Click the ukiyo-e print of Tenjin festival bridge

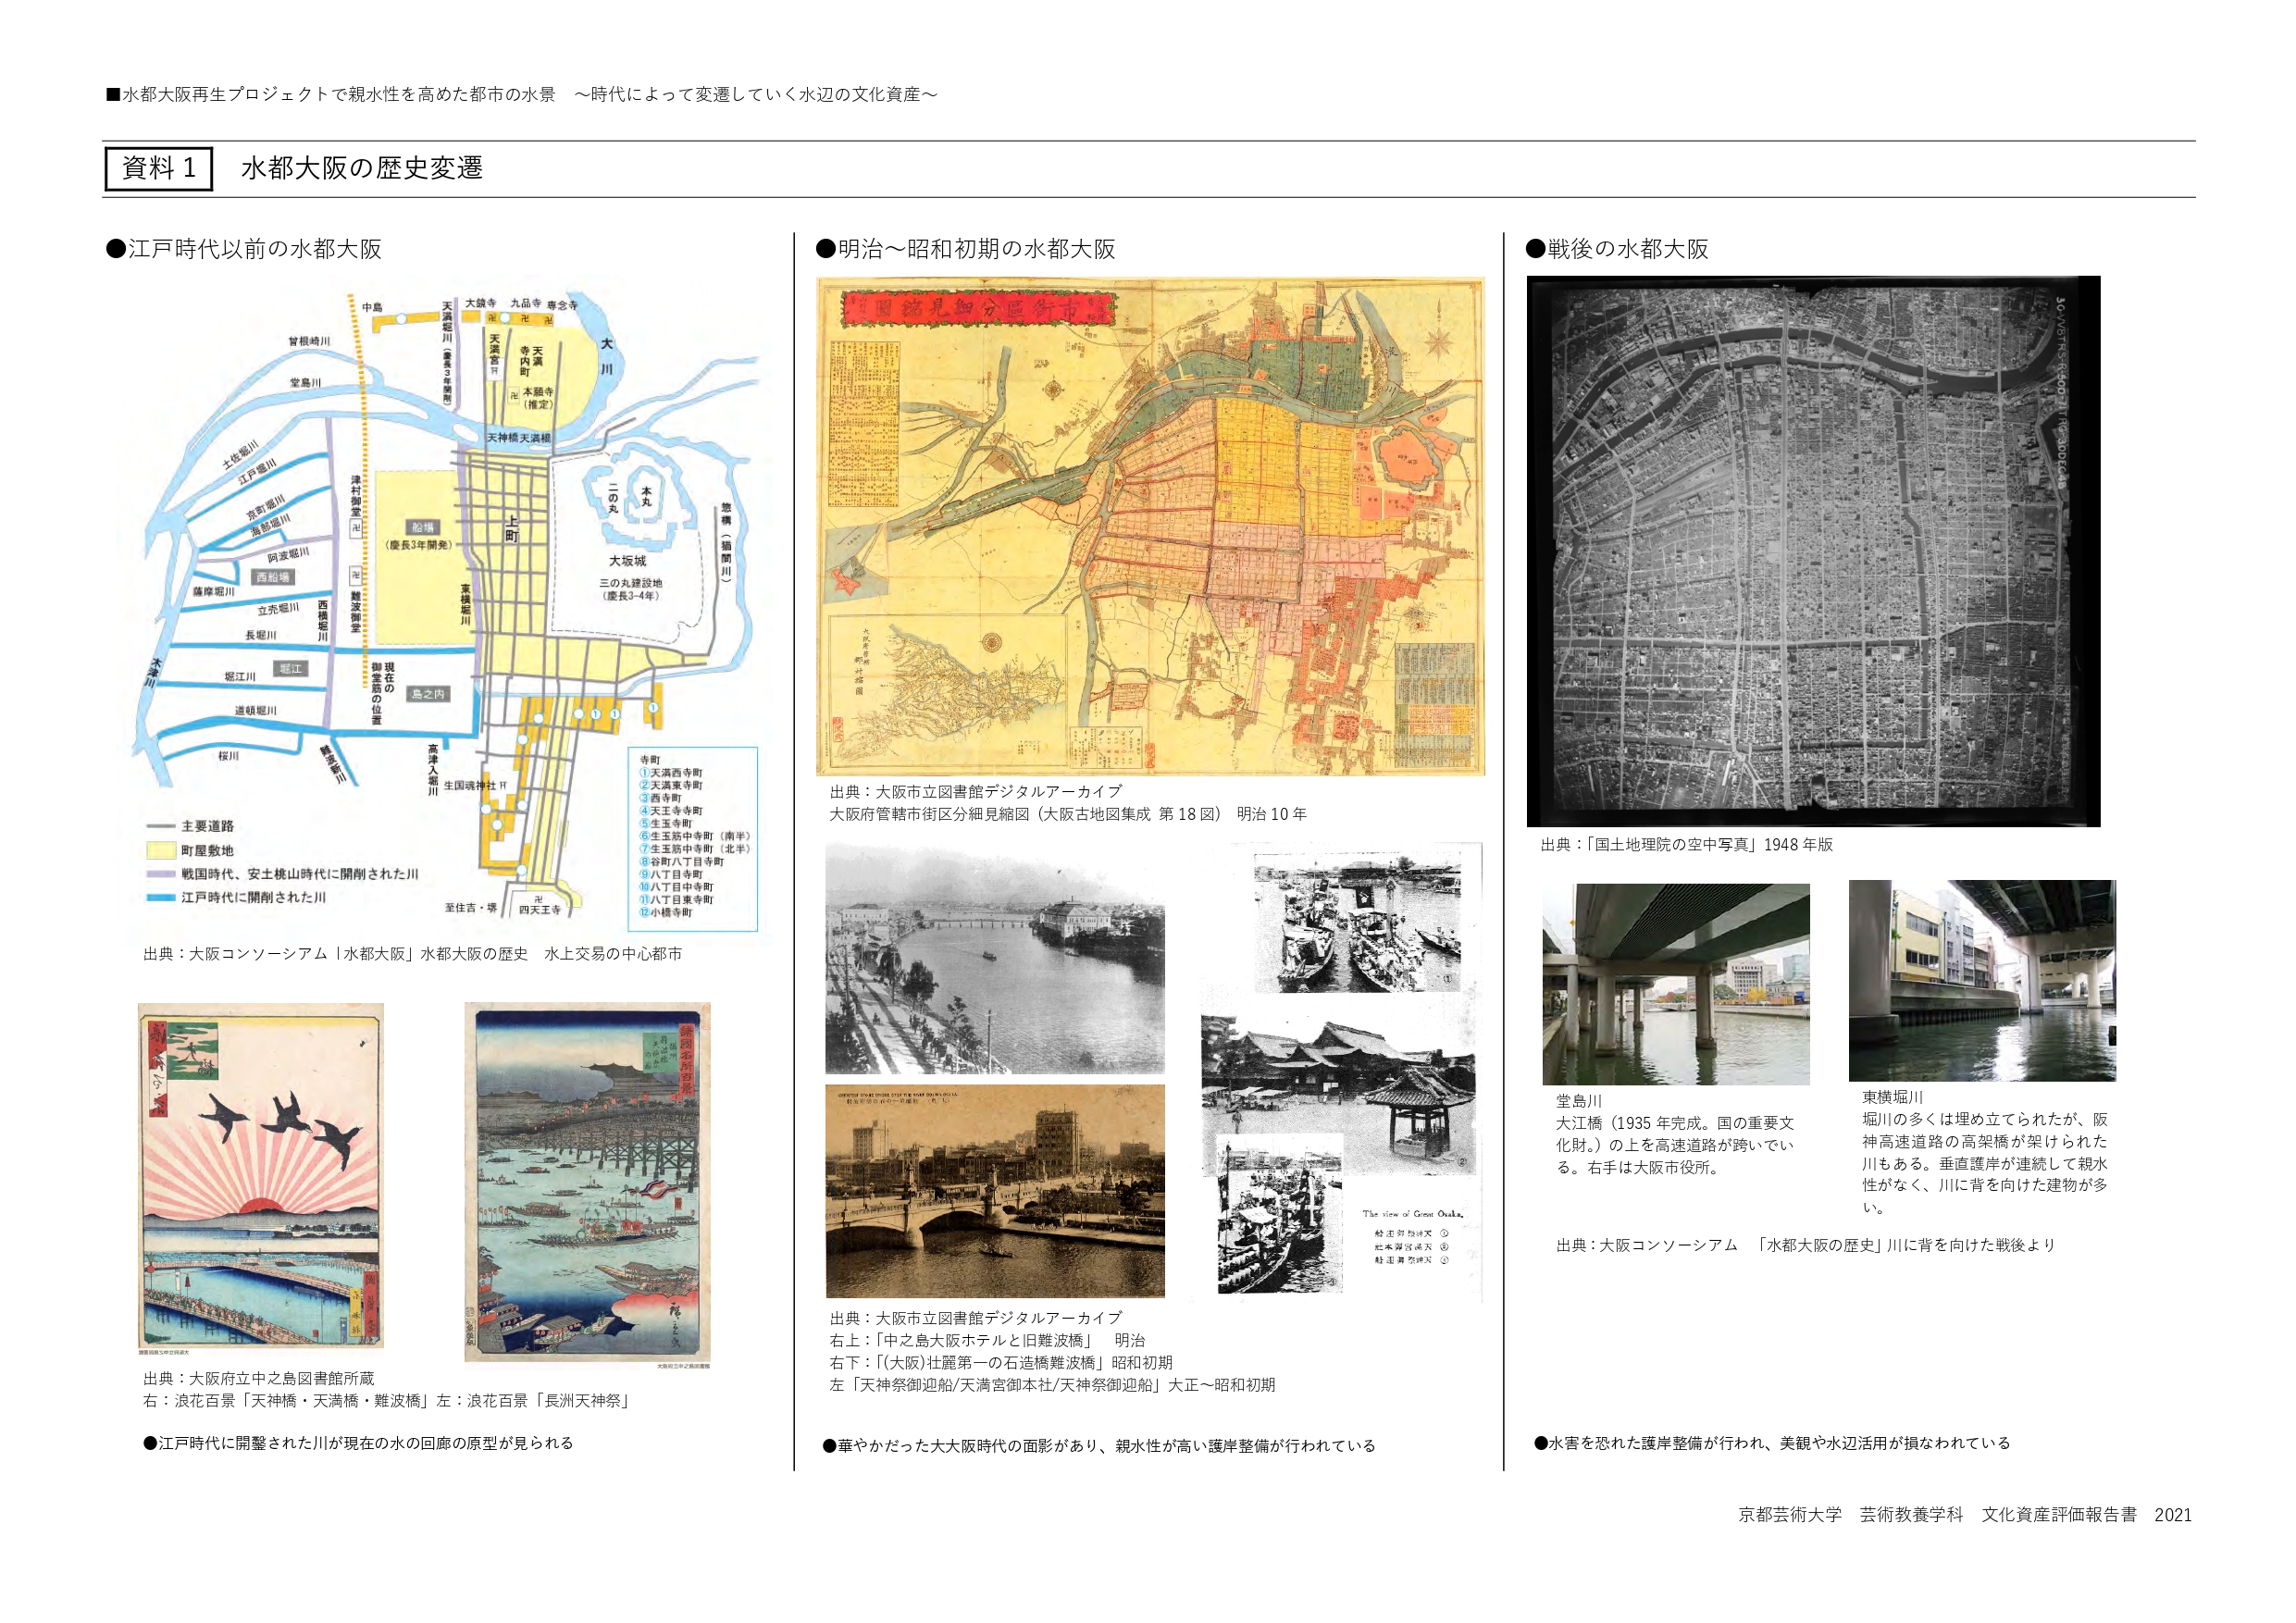coord(587,1181)
